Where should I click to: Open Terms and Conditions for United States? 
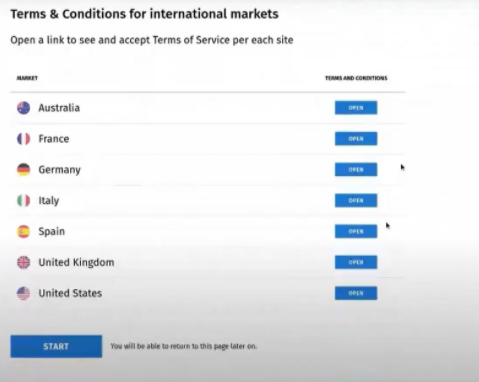pos(356,293)
